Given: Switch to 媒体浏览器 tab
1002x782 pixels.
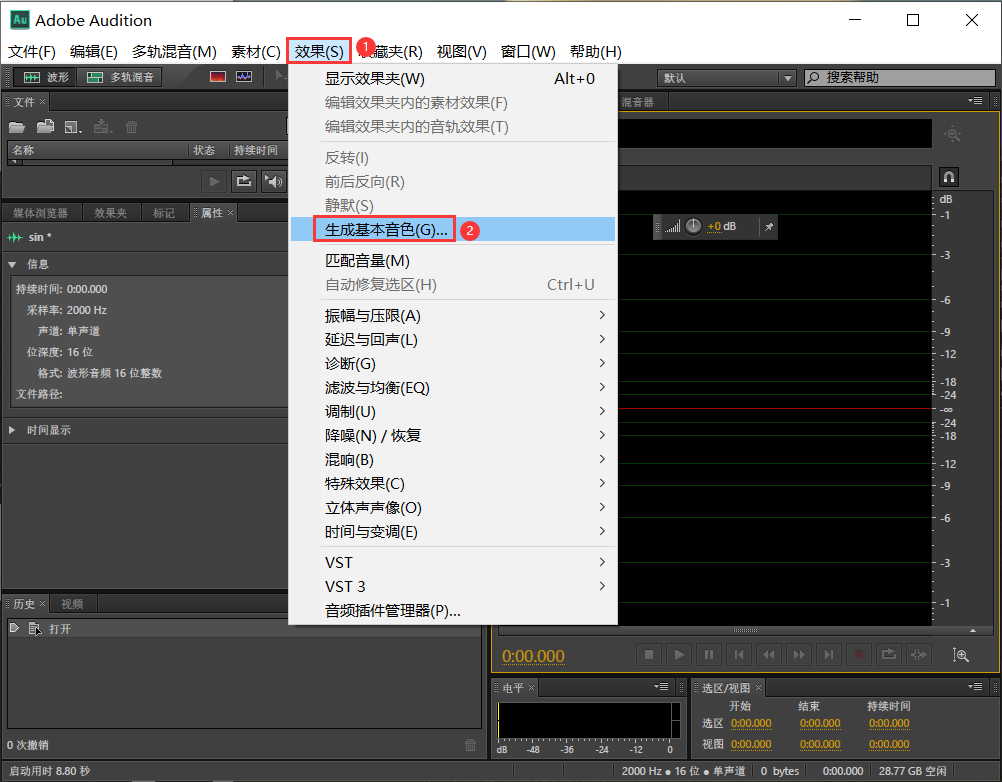Looking at the screenshot, I should (40, 213).
